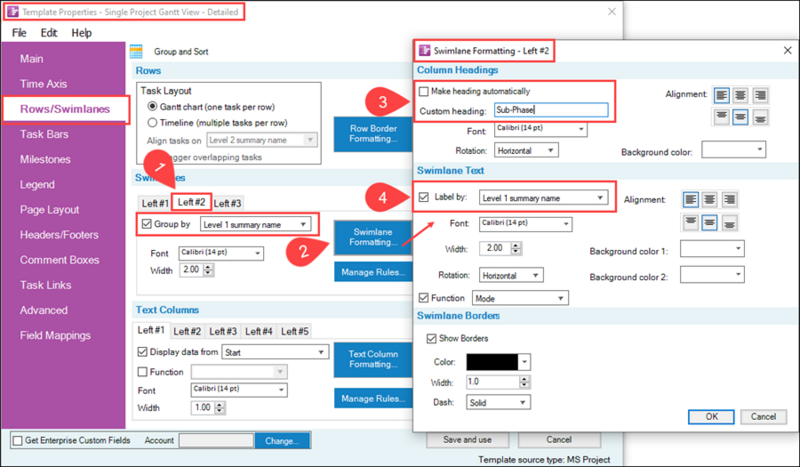800x467 pixels.
Task: Align swimlane text right
Action: [729, 200]
